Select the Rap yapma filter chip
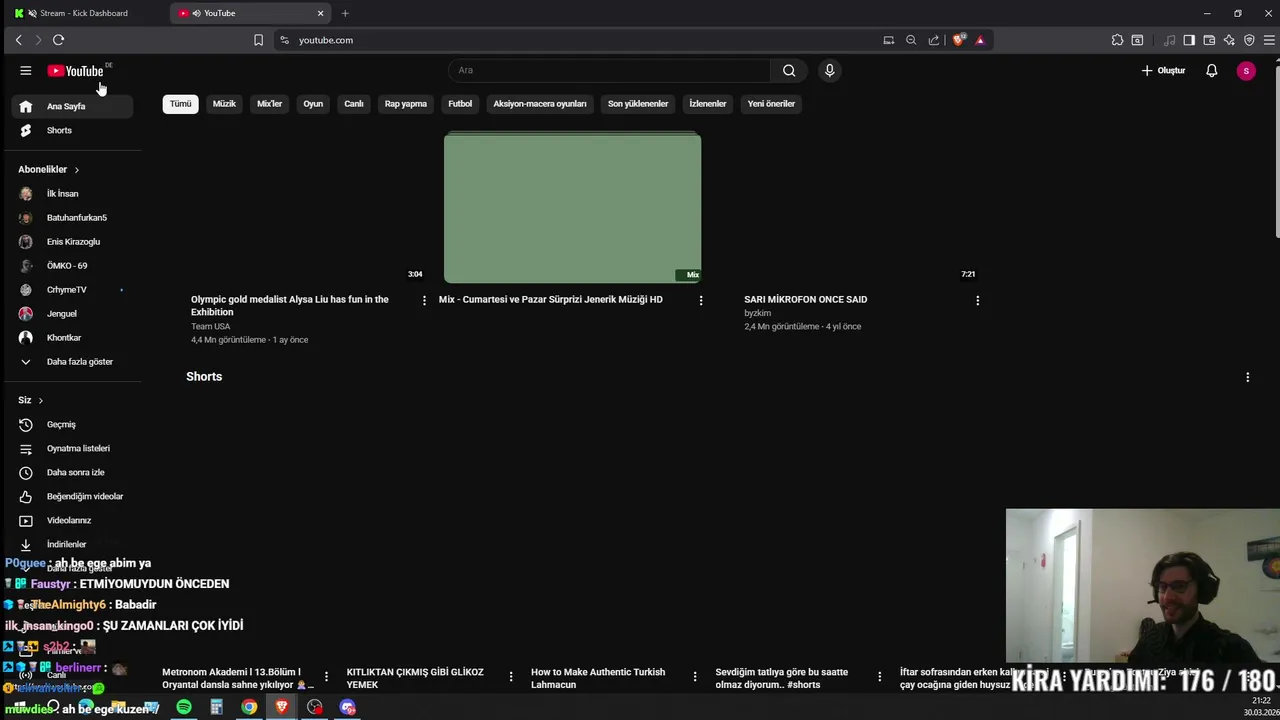1280x720 pixels. (406, 104)
